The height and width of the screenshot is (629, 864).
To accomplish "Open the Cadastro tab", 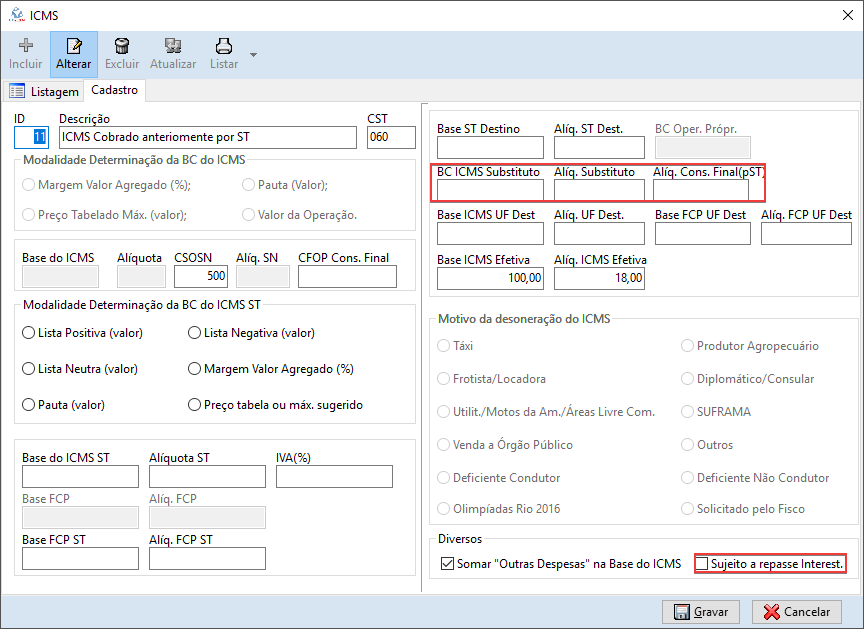I will (114, 91).
